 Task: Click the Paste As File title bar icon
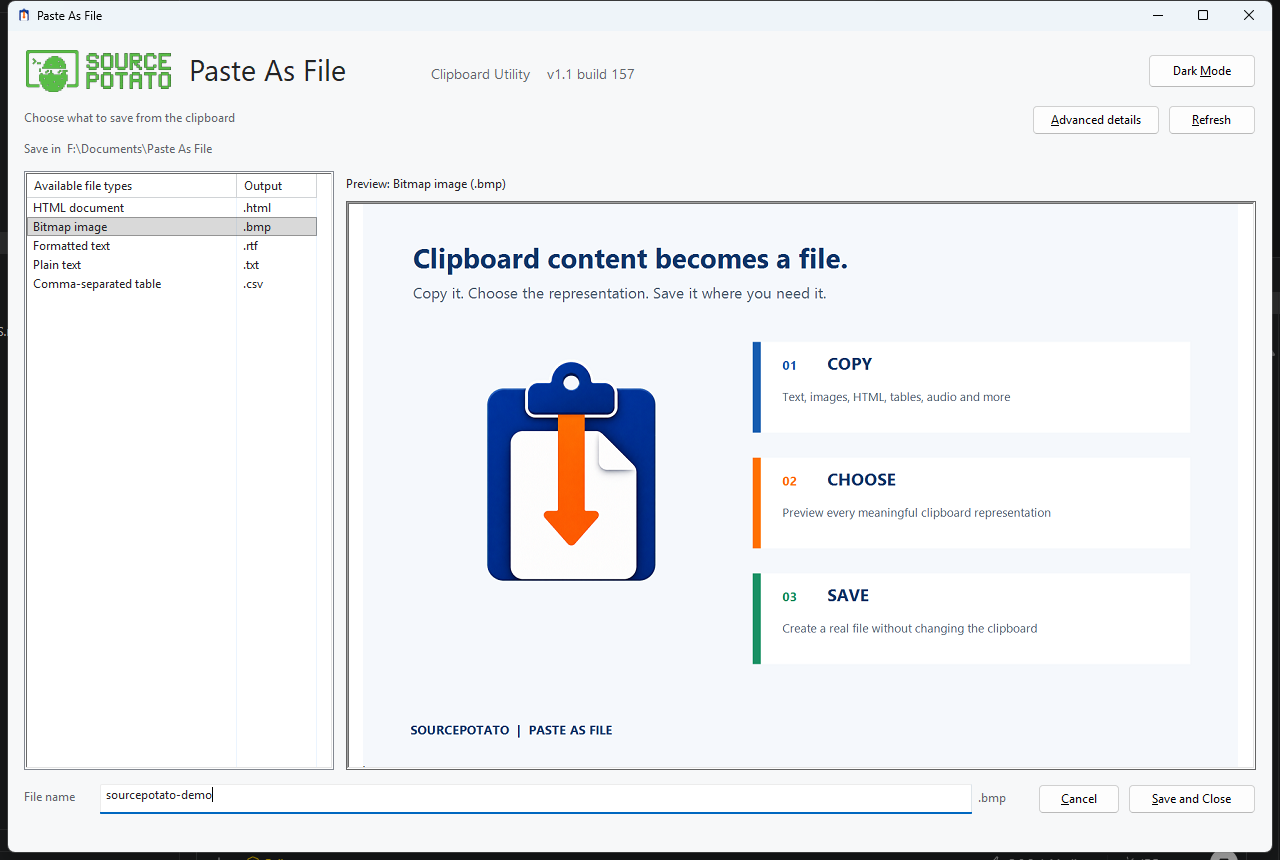pyautogui.click(x=24, y=15)
